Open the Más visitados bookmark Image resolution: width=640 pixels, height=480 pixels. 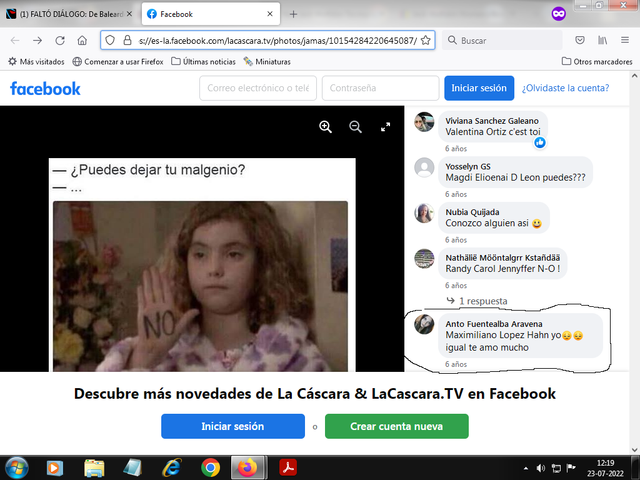[x=36, y=62]
